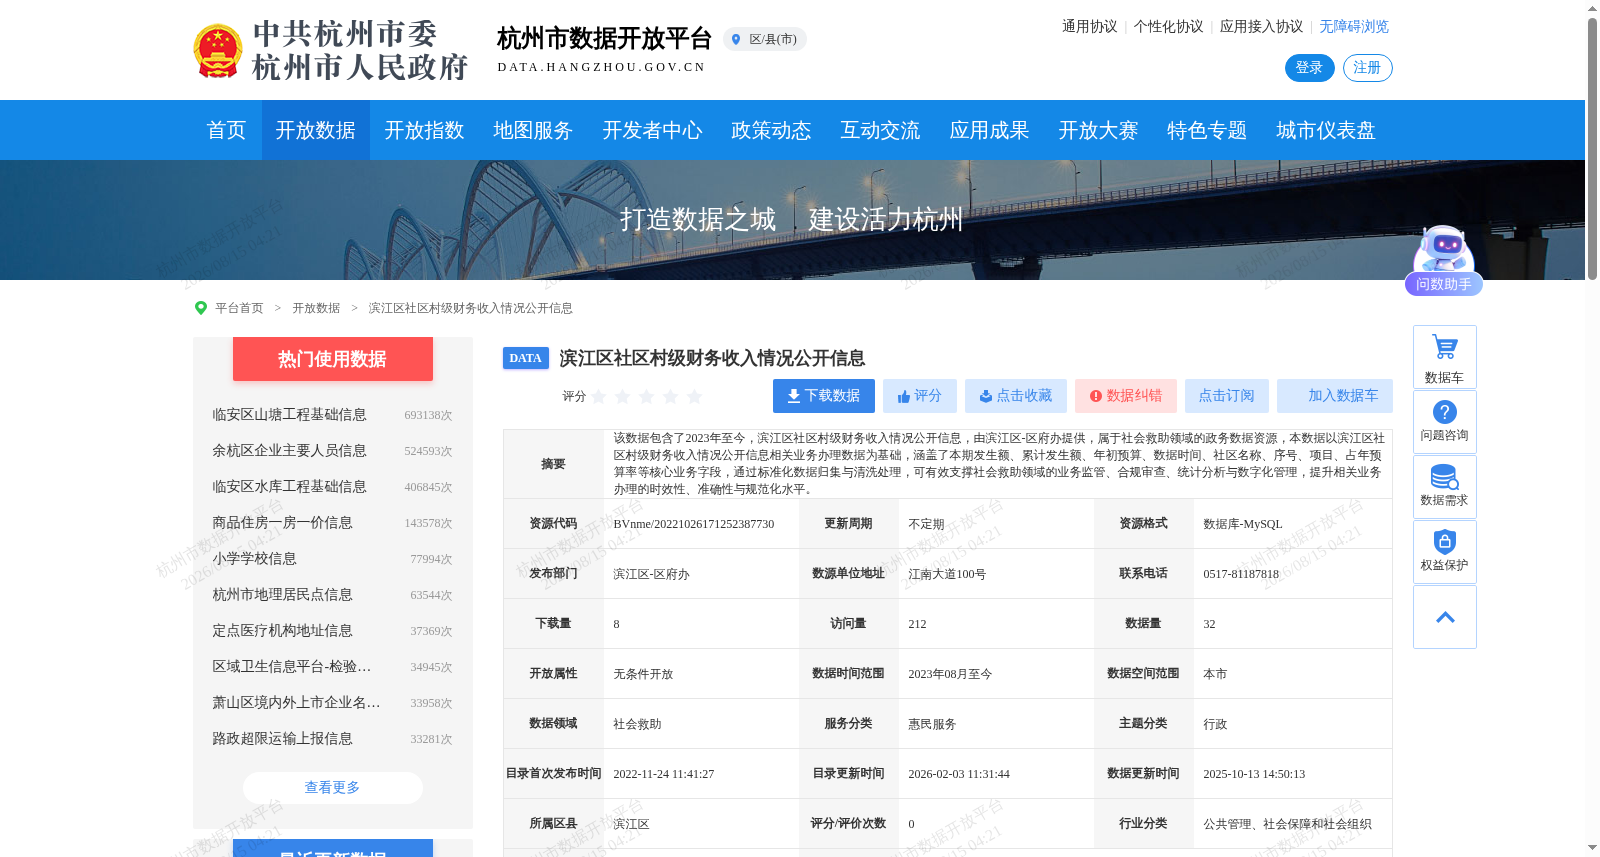Open the 数据车 cart icon
This screenshot has width=1600, height=857.
pos(1445,357)
